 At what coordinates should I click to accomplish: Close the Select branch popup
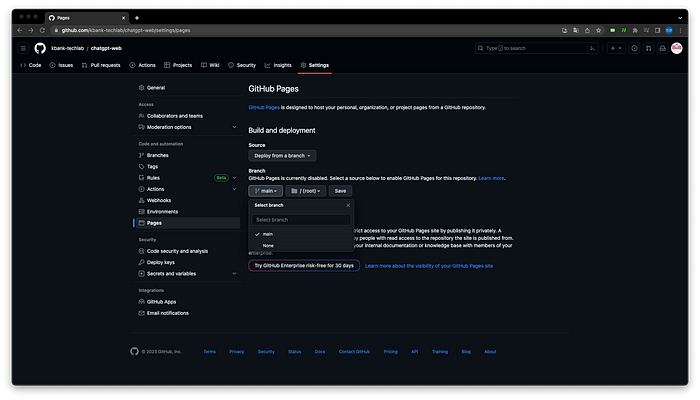[x=348, y=204]
